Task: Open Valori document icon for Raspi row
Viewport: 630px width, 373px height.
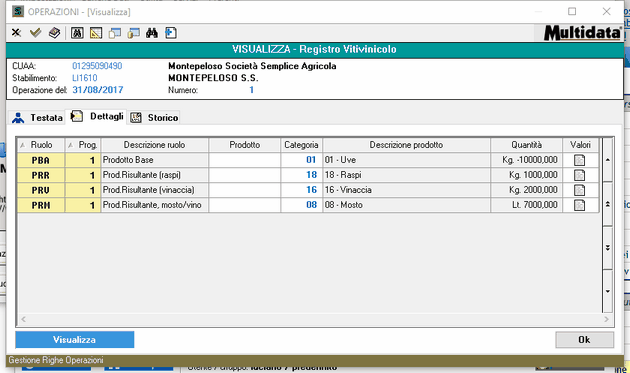Action: coord(579,175)
